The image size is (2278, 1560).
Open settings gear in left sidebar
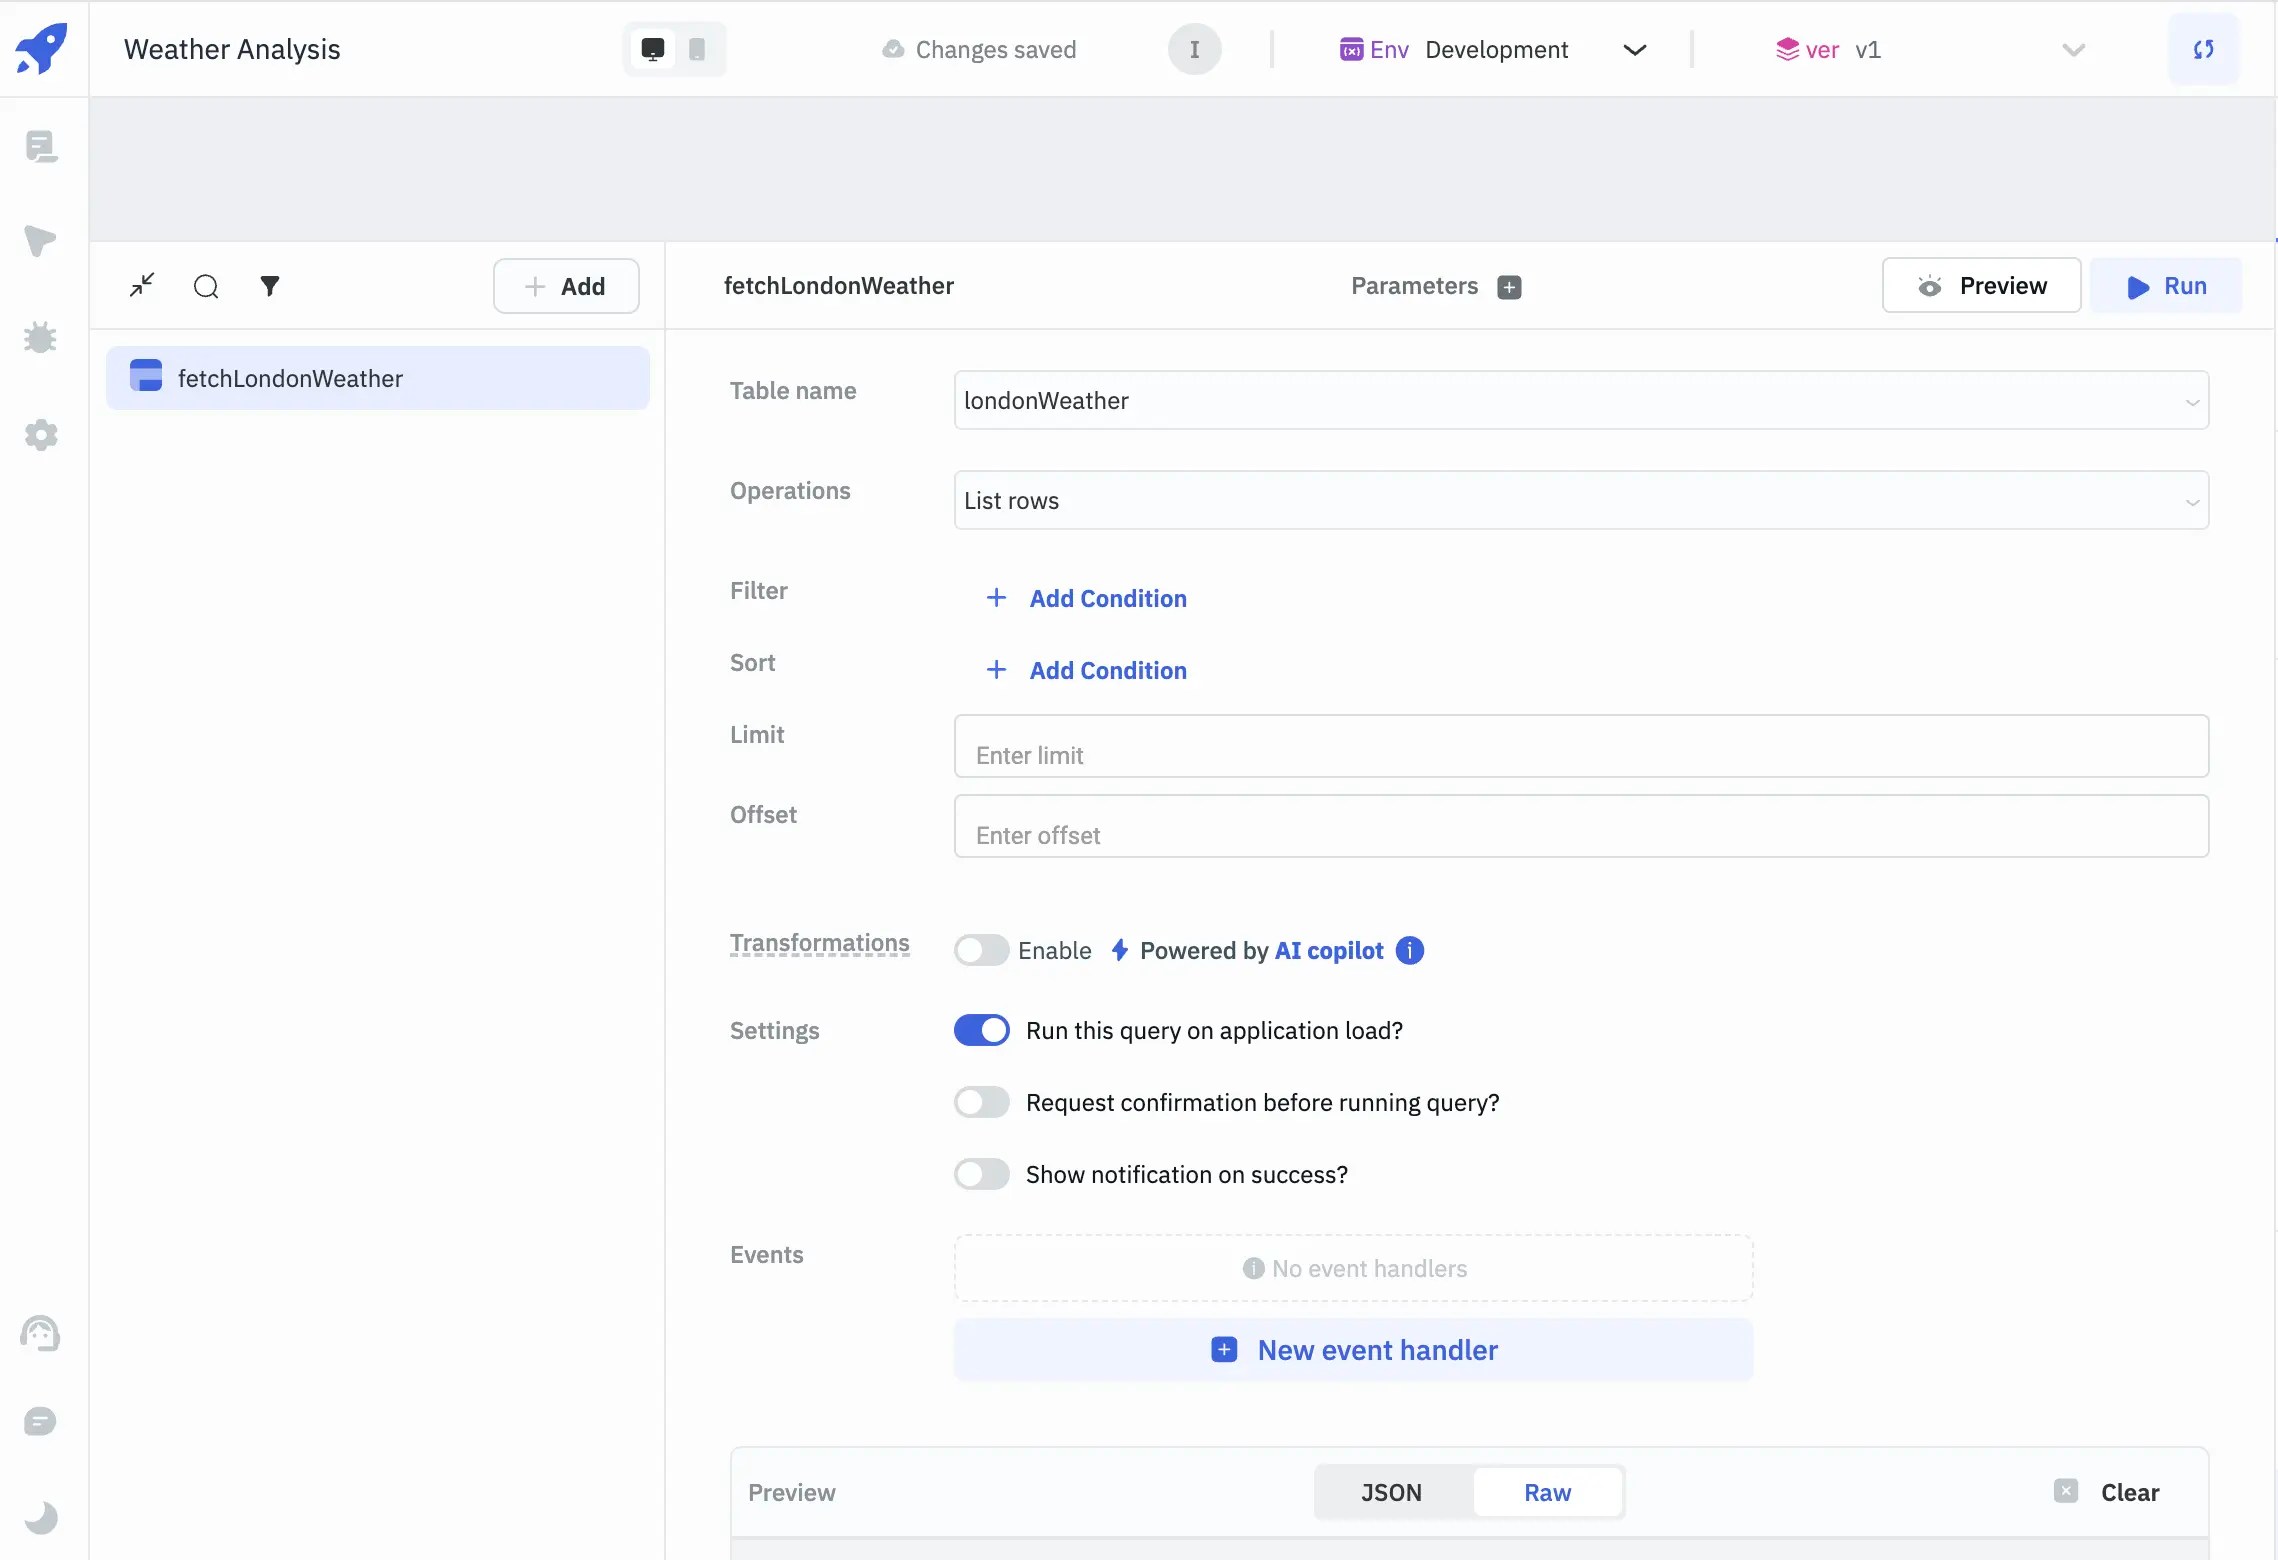point(40,435)
